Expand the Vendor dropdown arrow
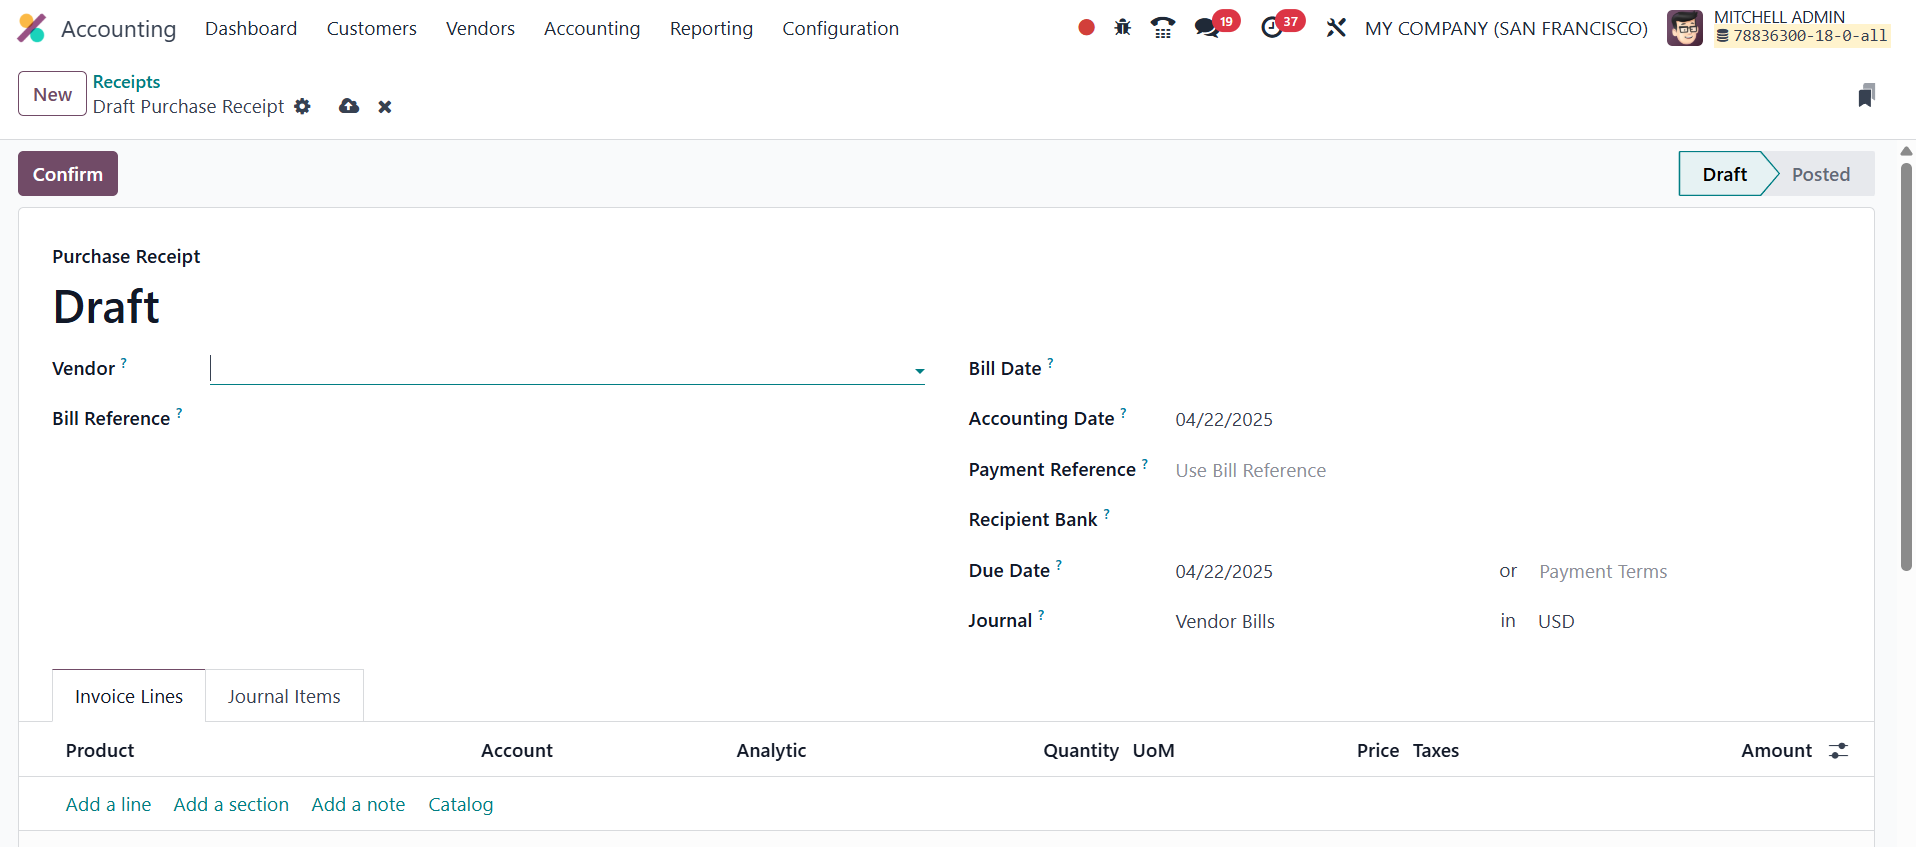 point(919,371)
